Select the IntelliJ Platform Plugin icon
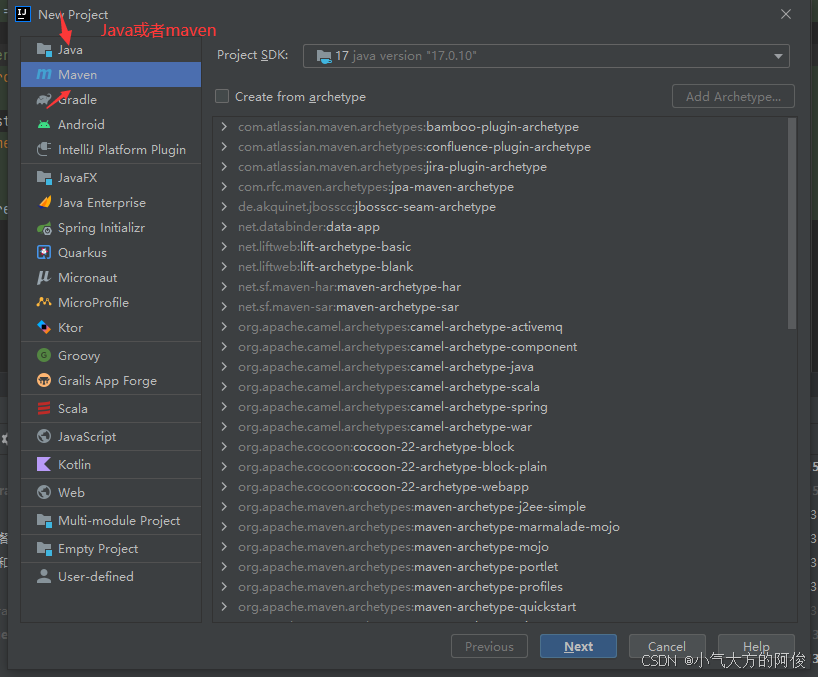818x677 pixels. coord(44,150)
